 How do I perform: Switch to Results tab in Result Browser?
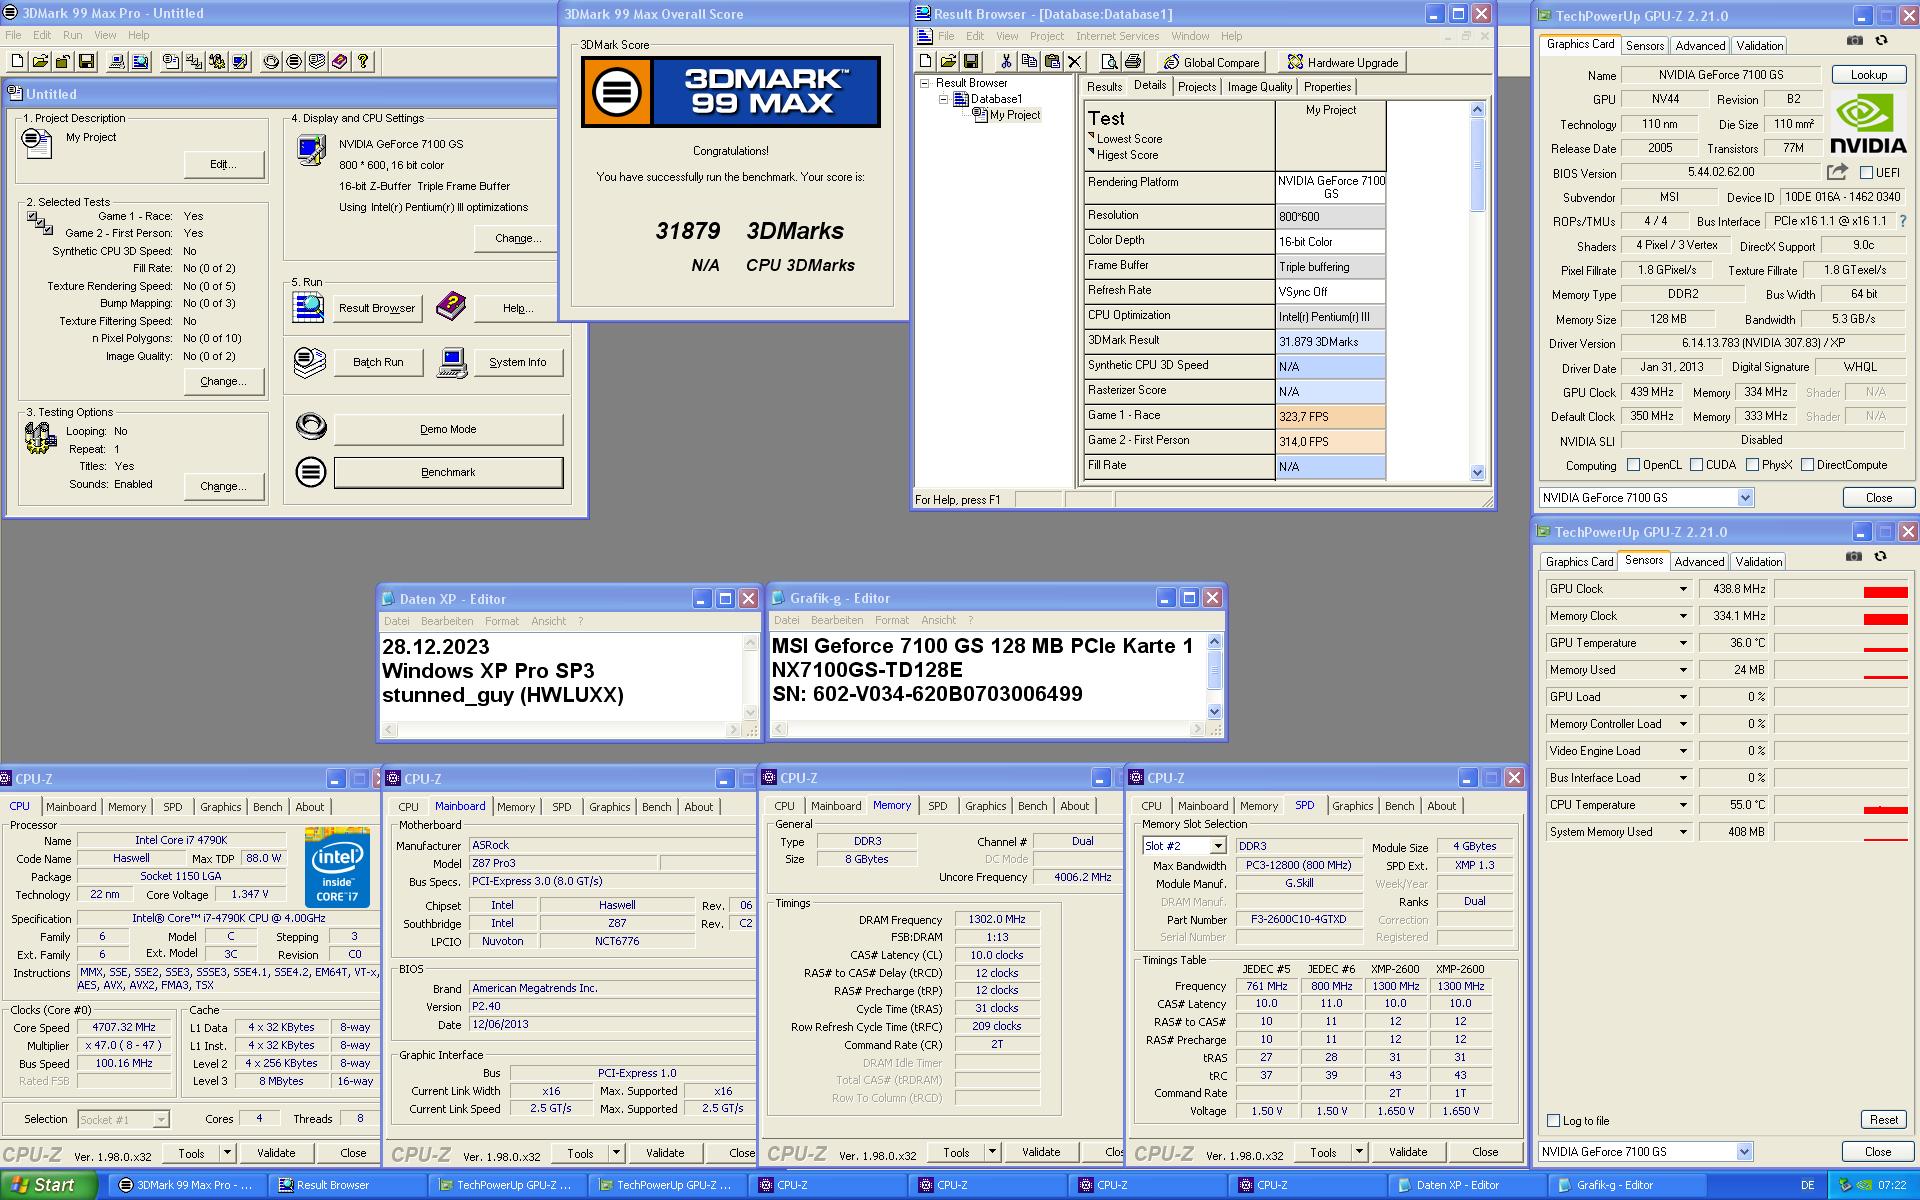pos(1104,87)
